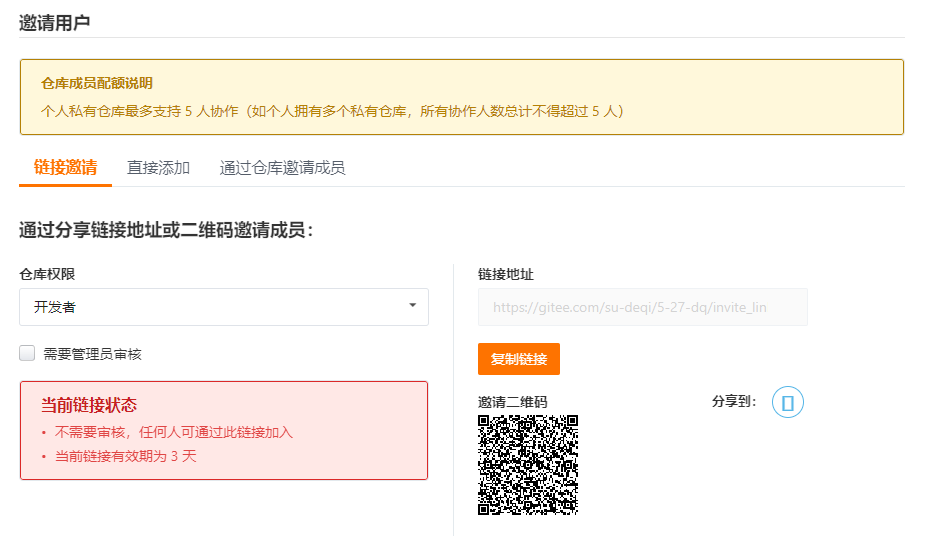Click the 链接地址 label

click(505, 274)
